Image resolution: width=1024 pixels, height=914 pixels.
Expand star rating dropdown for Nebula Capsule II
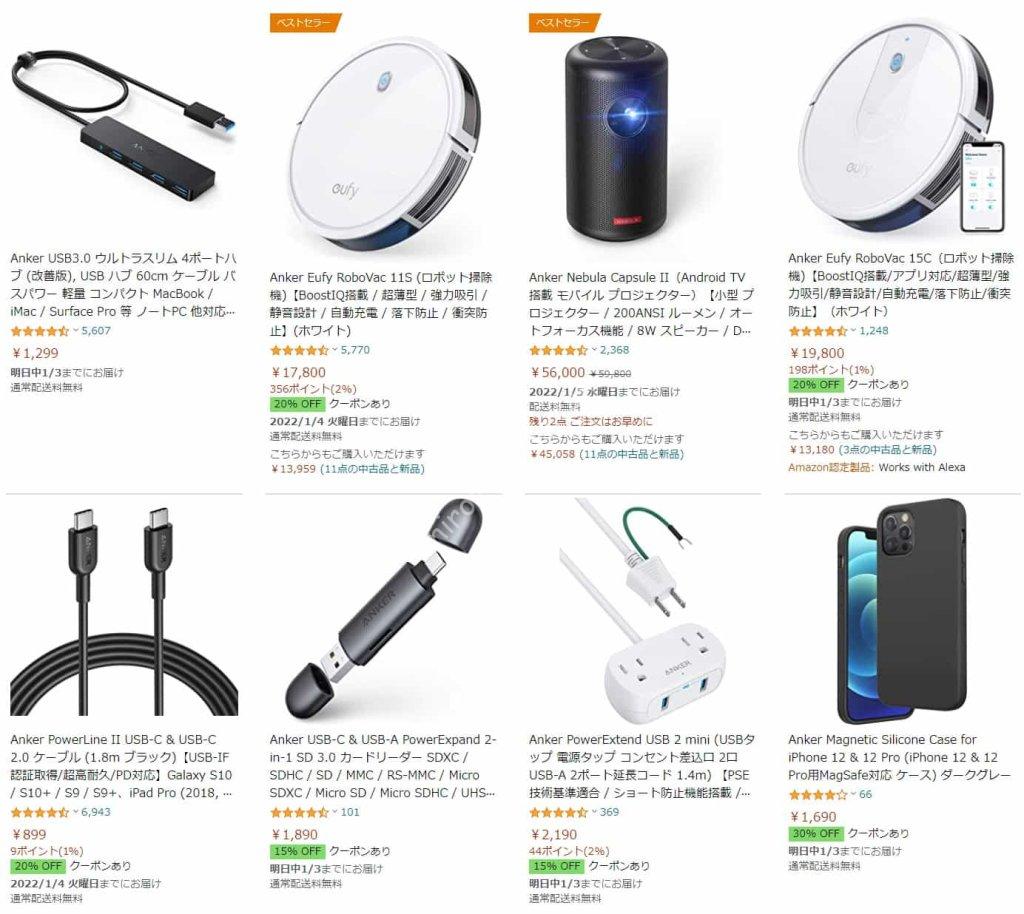594,350
